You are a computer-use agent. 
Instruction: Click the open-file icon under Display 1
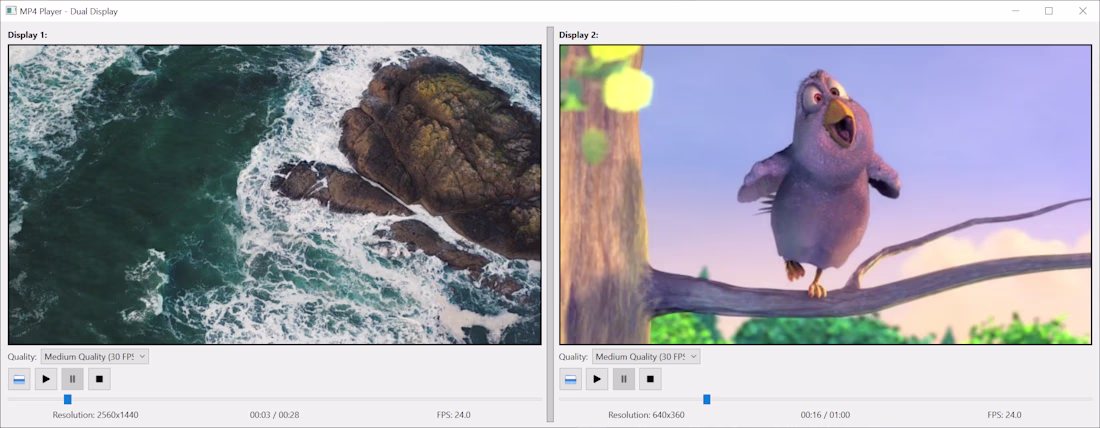pyautogui.click(x=19, y=379)
